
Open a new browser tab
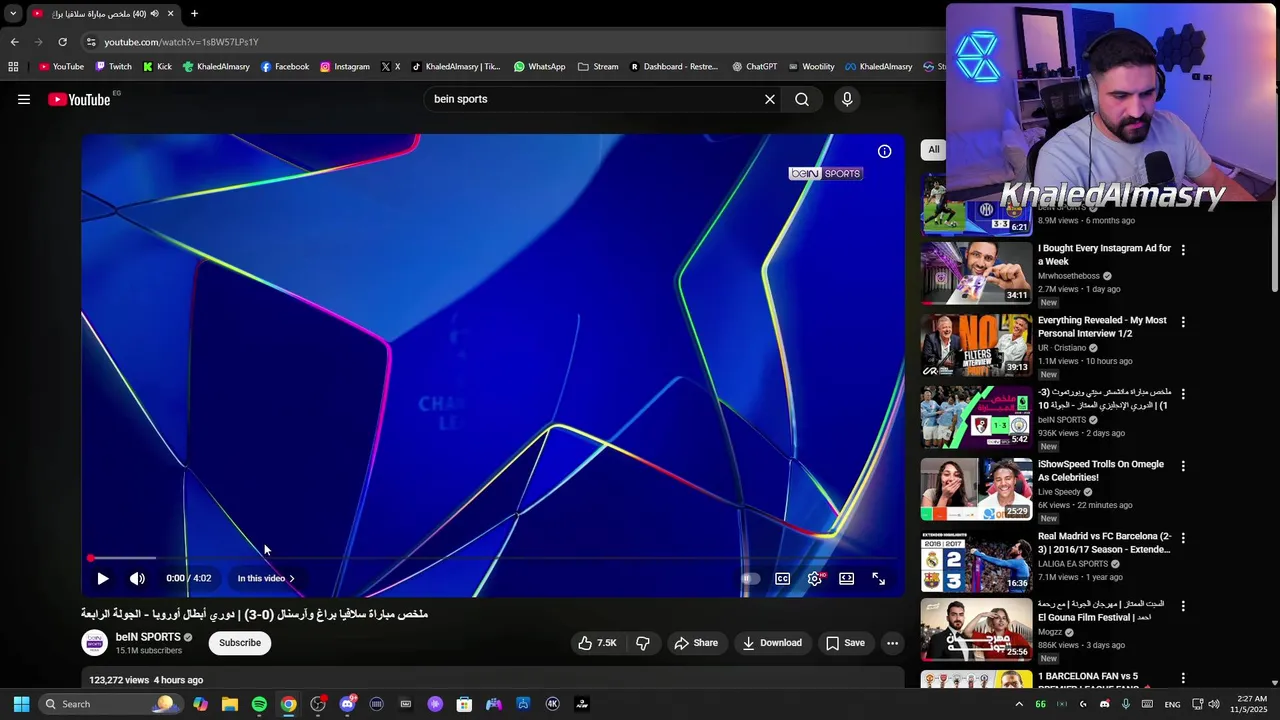click(194, 14)
